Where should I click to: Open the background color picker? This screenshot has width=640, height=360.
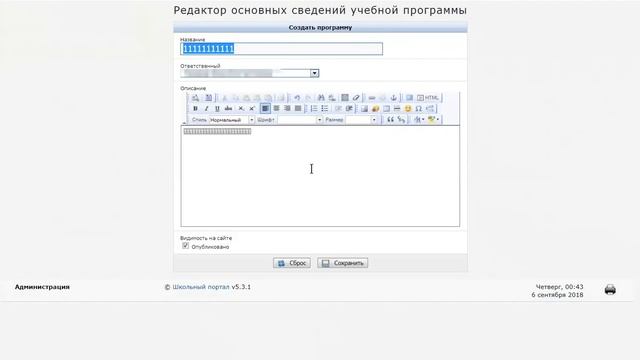(433, 120)
